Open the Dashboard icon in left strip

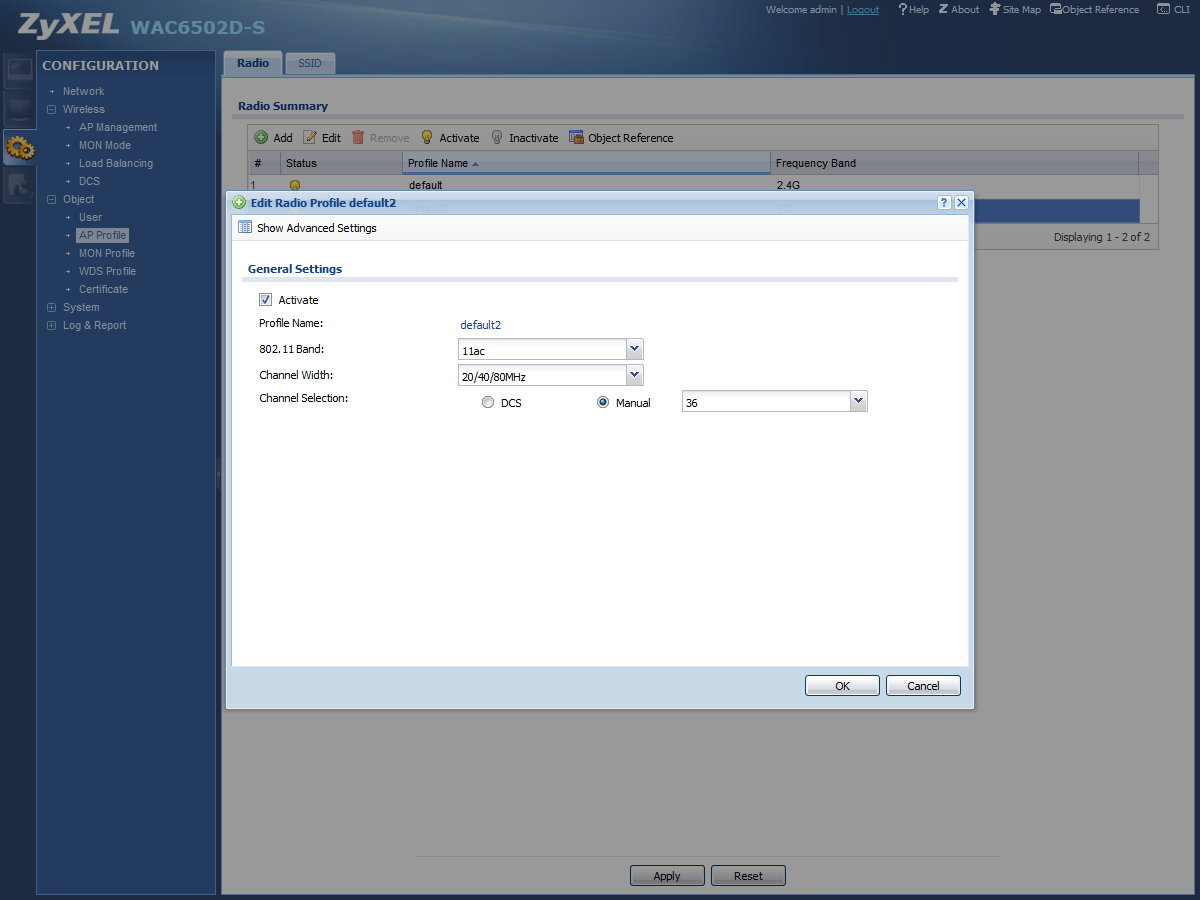point(19,71)
